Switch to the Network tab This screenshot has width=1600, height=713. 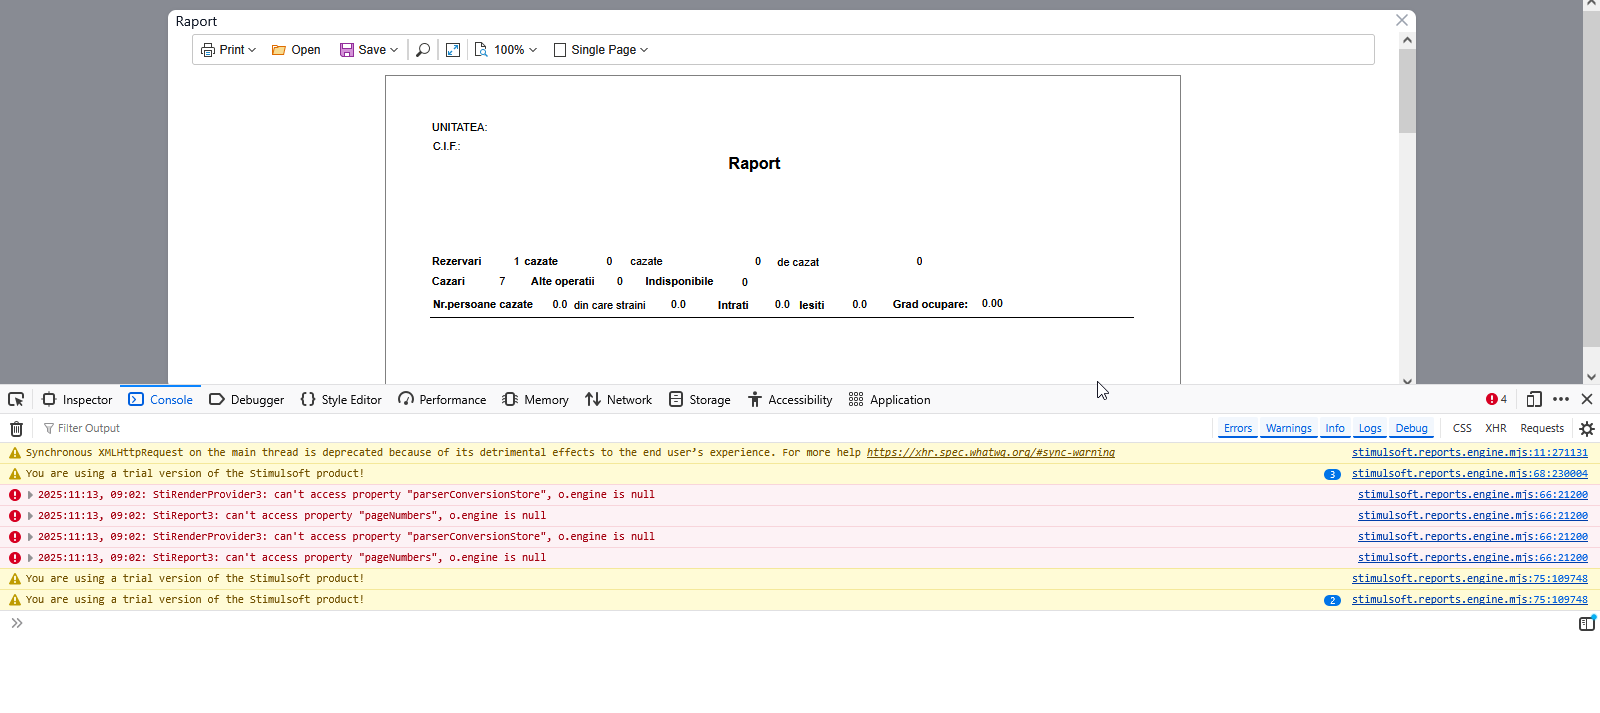(x=618, y=400)
